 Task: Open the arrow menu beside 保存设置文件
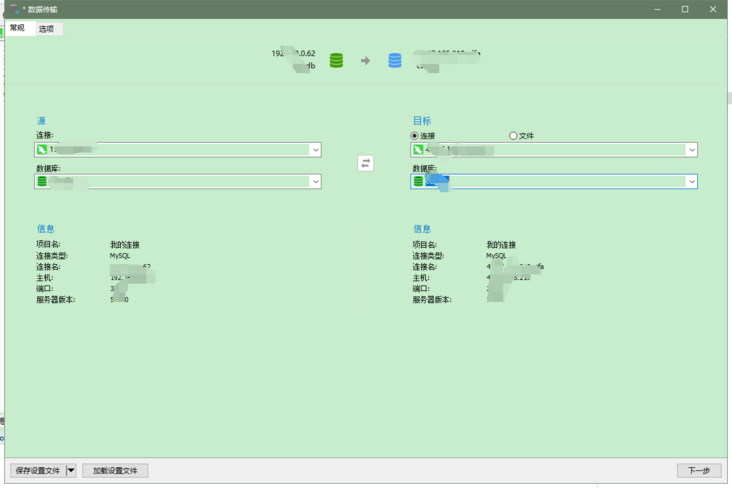tap(71, 471)
